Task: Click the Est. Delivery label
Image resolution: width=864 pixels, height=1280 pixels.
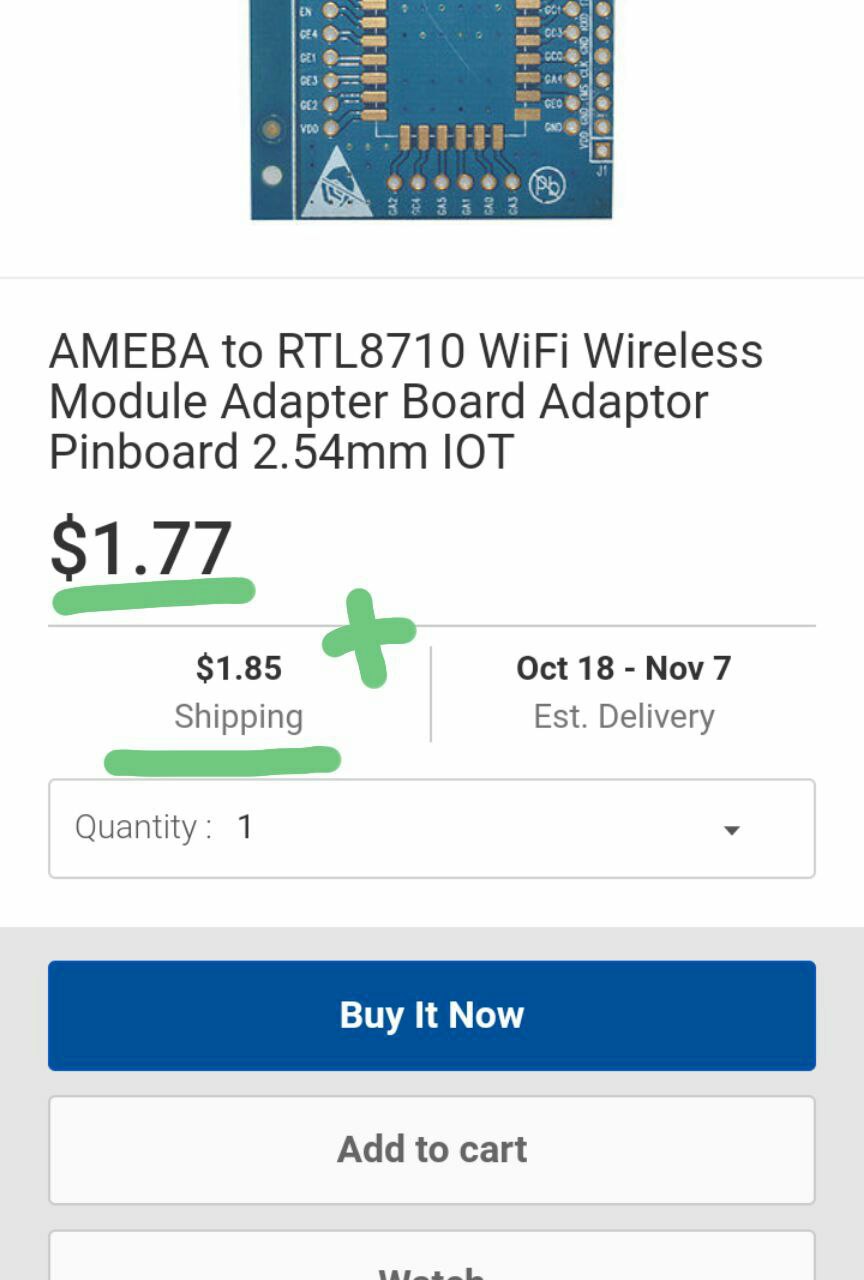Action: coord(623,716)
